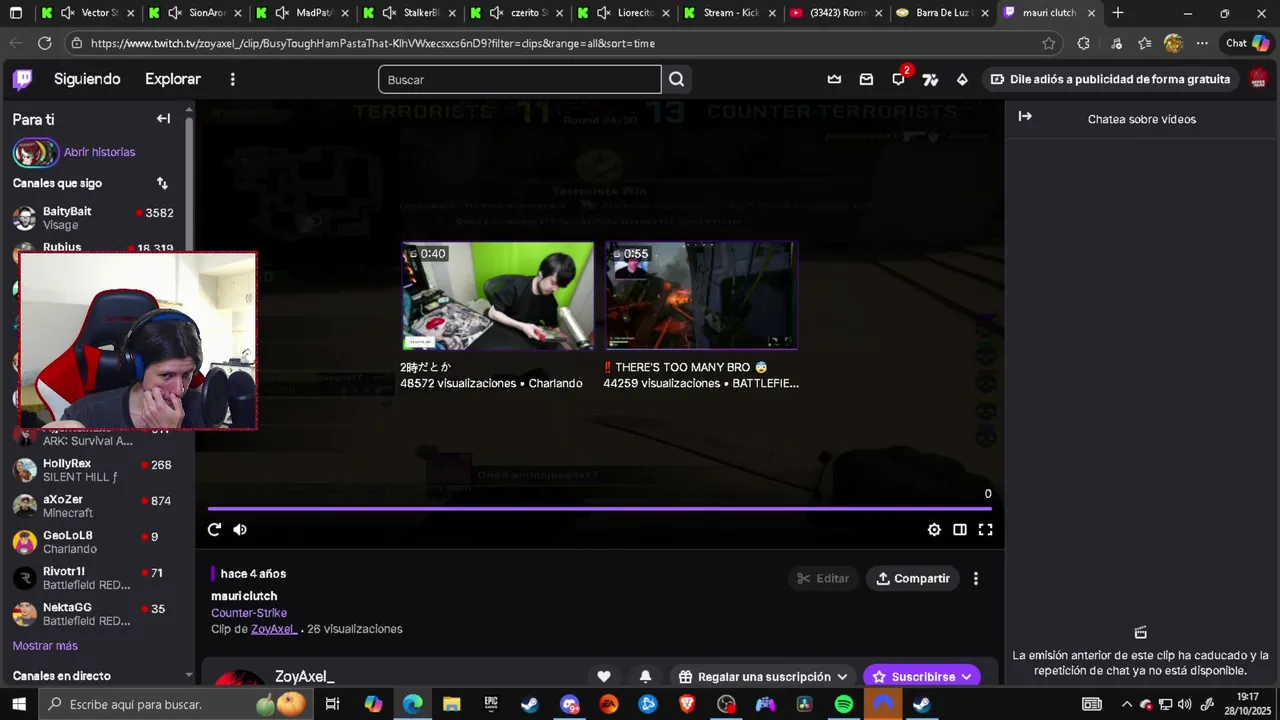
Task: Open Counter-Strike category link
Action: [249, 613]
